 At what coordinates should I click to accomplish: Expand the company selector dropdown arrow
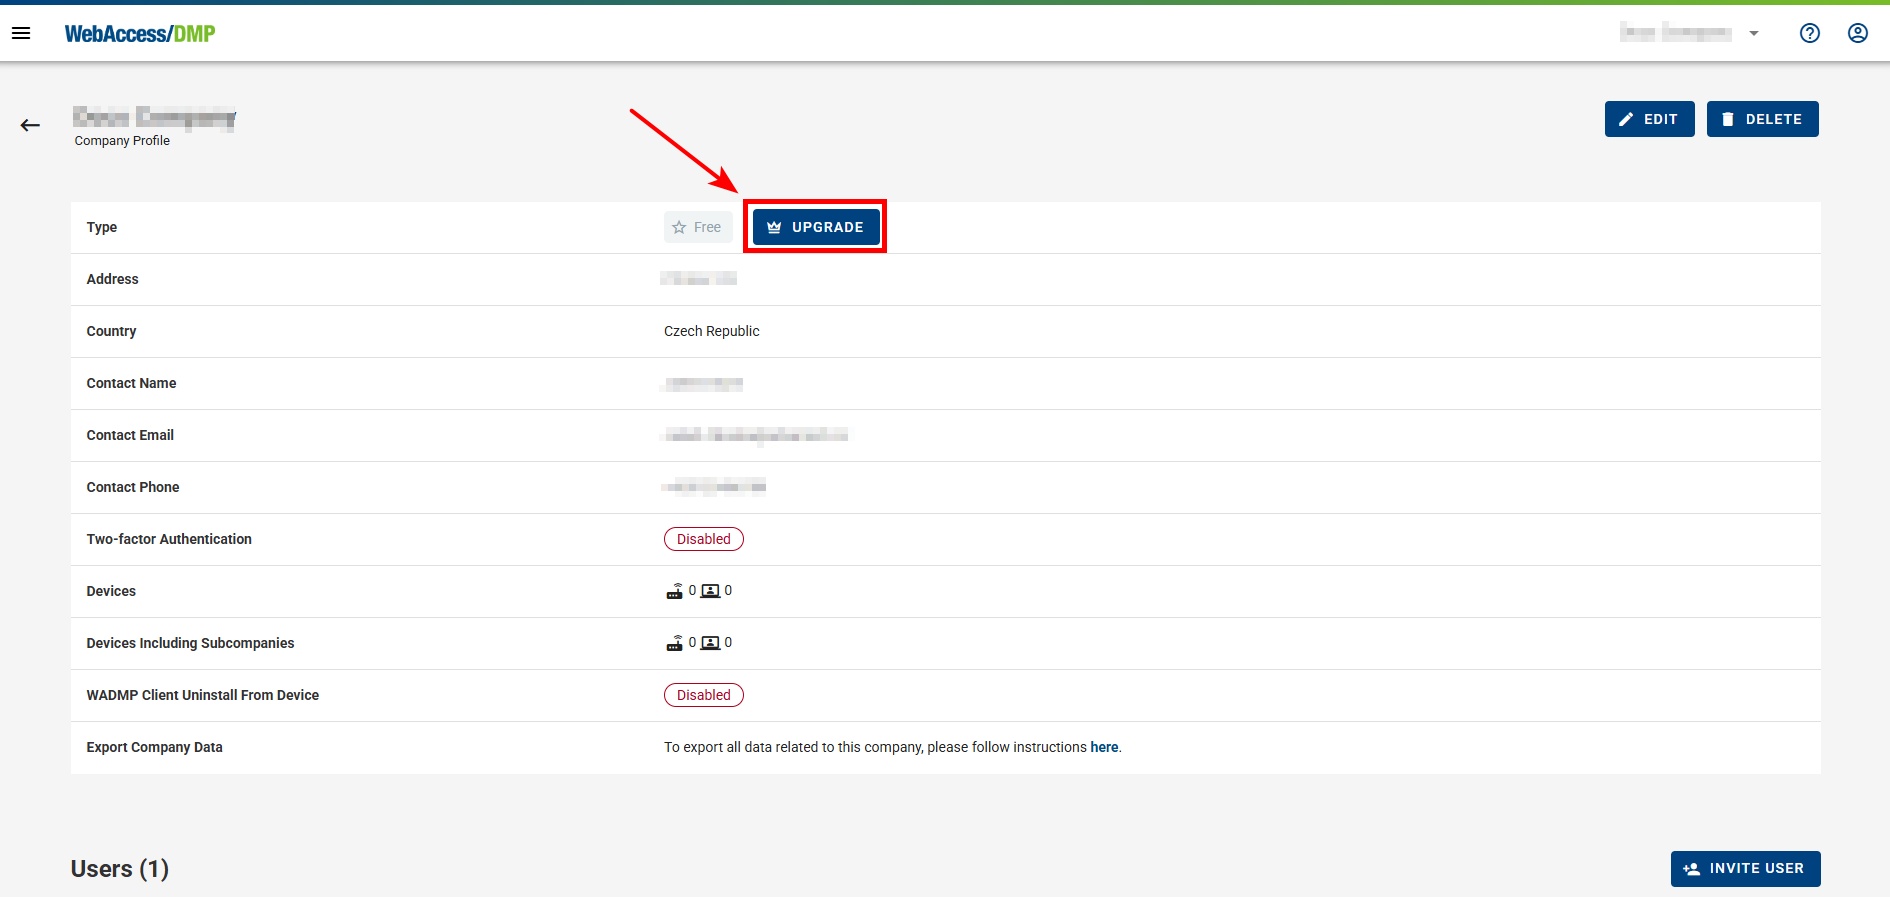(x=1753, y=33)
